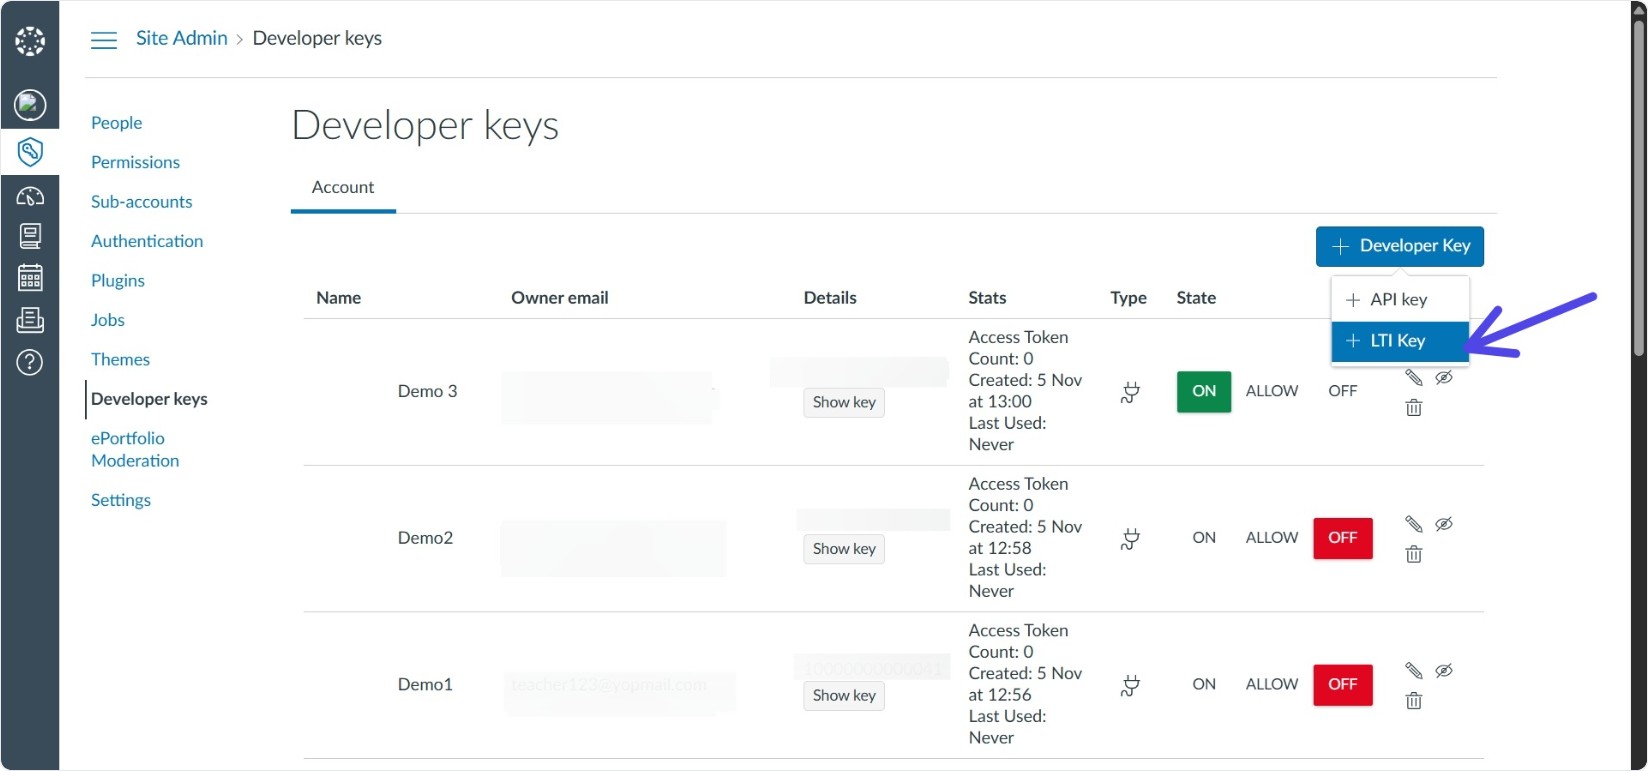Open the Inbox icon in sidebar

click(30, 320)
